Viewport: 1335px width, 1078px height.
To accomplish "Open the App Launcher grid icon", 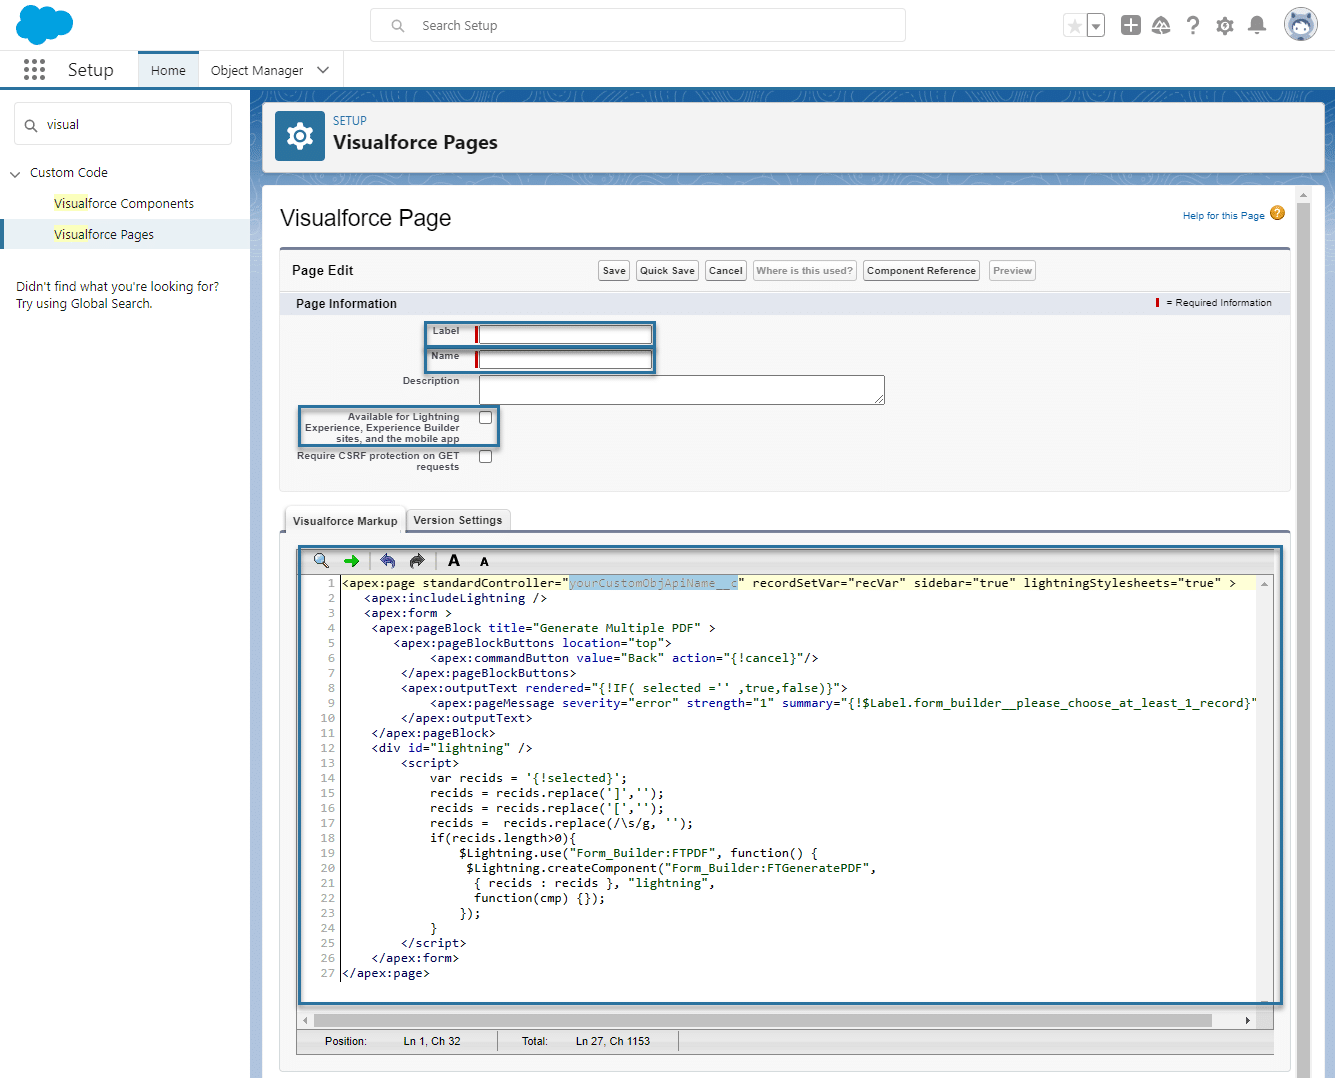I will (x=33, y=69).
